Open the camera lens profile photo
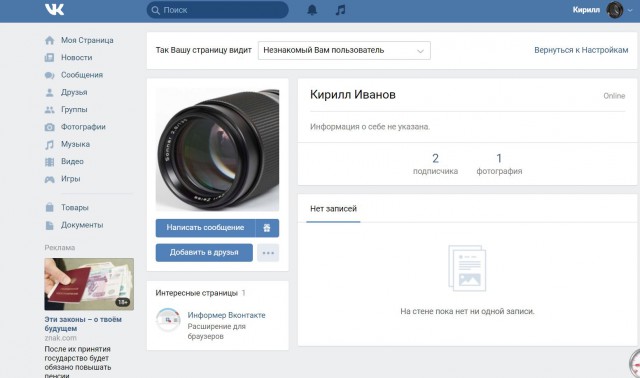 tap(217, 149)
